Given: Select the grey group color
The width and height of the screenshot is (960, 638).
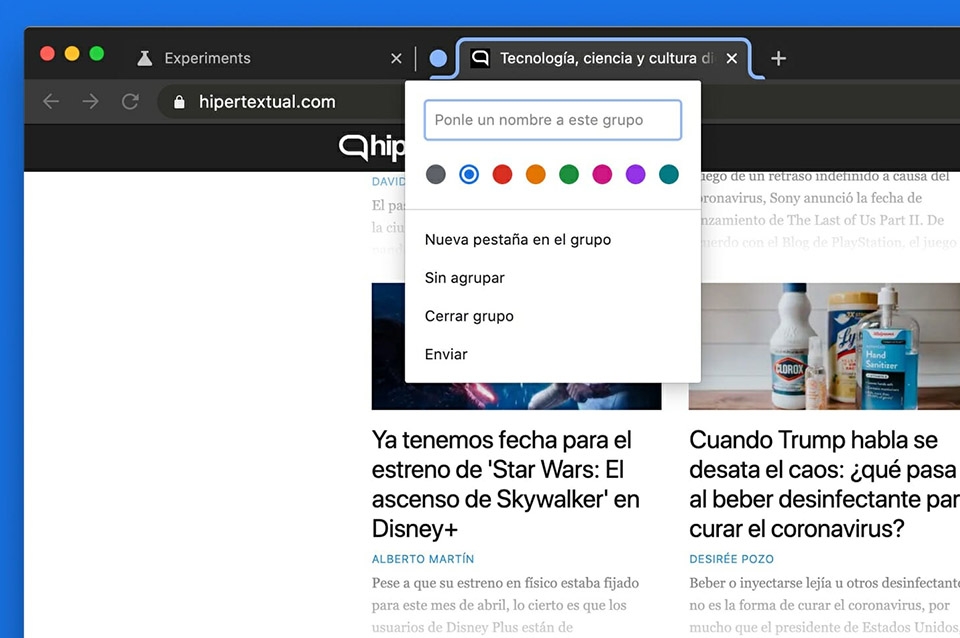Looking at the screenshot, I should tap(435, 175).
